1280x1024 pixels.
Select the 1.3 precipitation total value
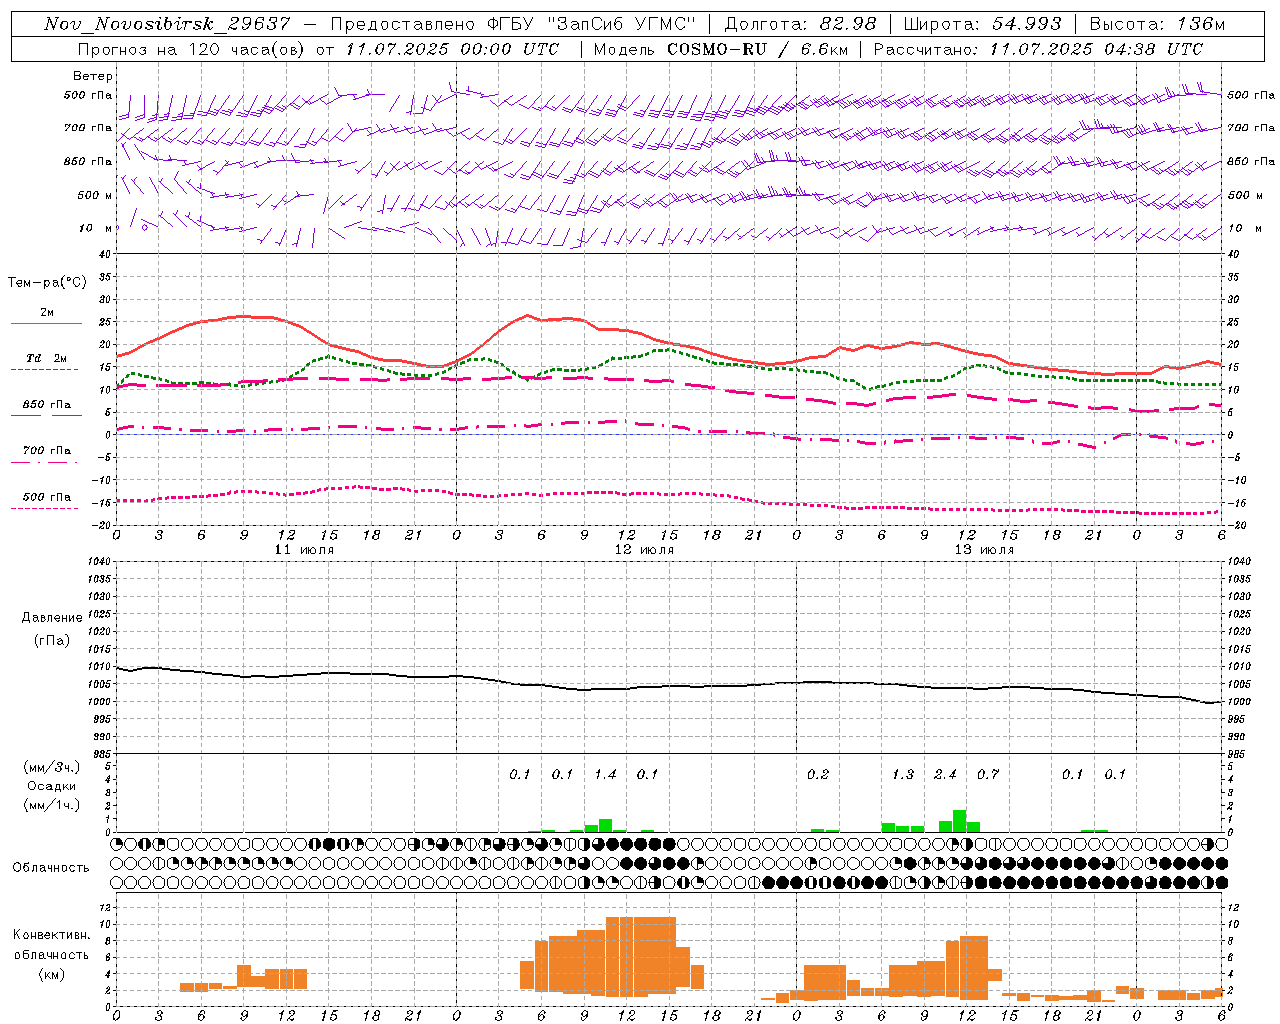click(x=903, y=774)
